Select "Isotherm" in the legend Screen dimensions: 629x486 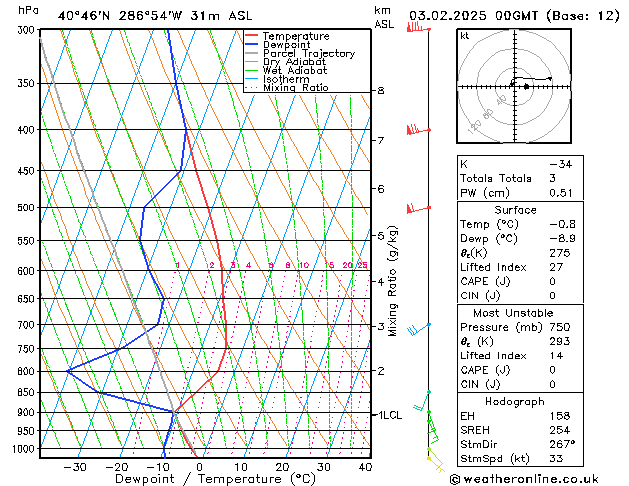[286, 79]
